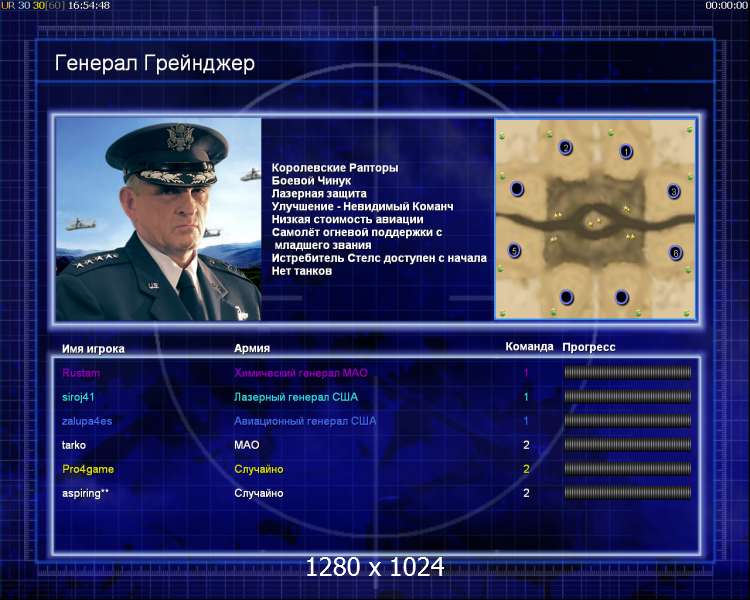The image size is (750, 600).
Task: Click the General Granger portrait image
Action: (158, 219)
